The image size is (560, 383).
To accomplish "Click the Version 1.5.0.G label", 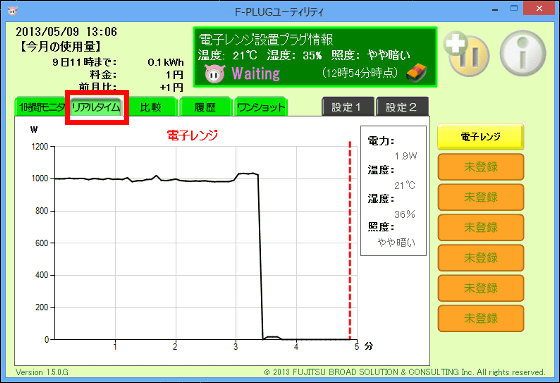I will click(x=42, y=372).
